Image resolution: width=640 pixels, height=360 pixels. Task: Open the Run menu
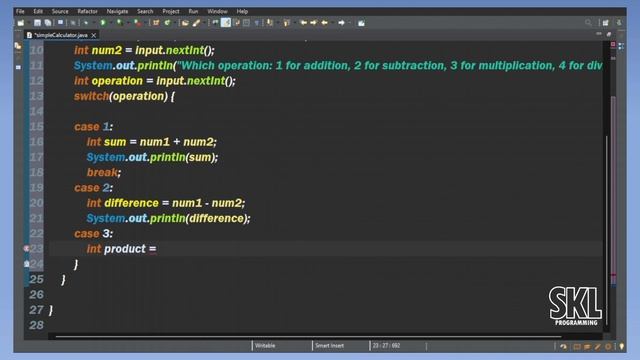tap(193, 11)
